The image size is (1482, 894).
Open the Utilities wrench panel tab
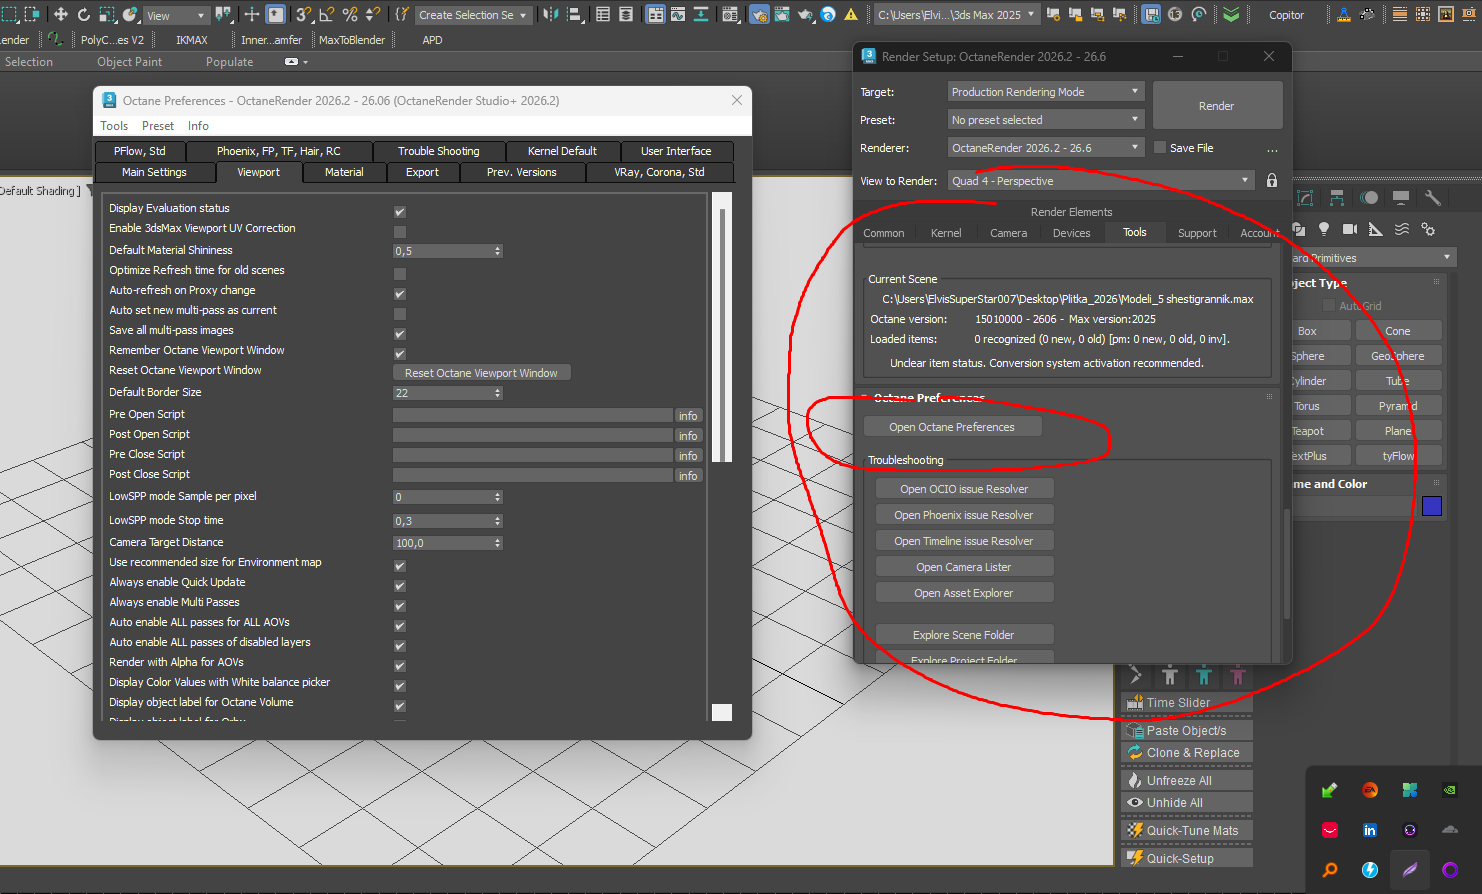(x=1433, y=198)
